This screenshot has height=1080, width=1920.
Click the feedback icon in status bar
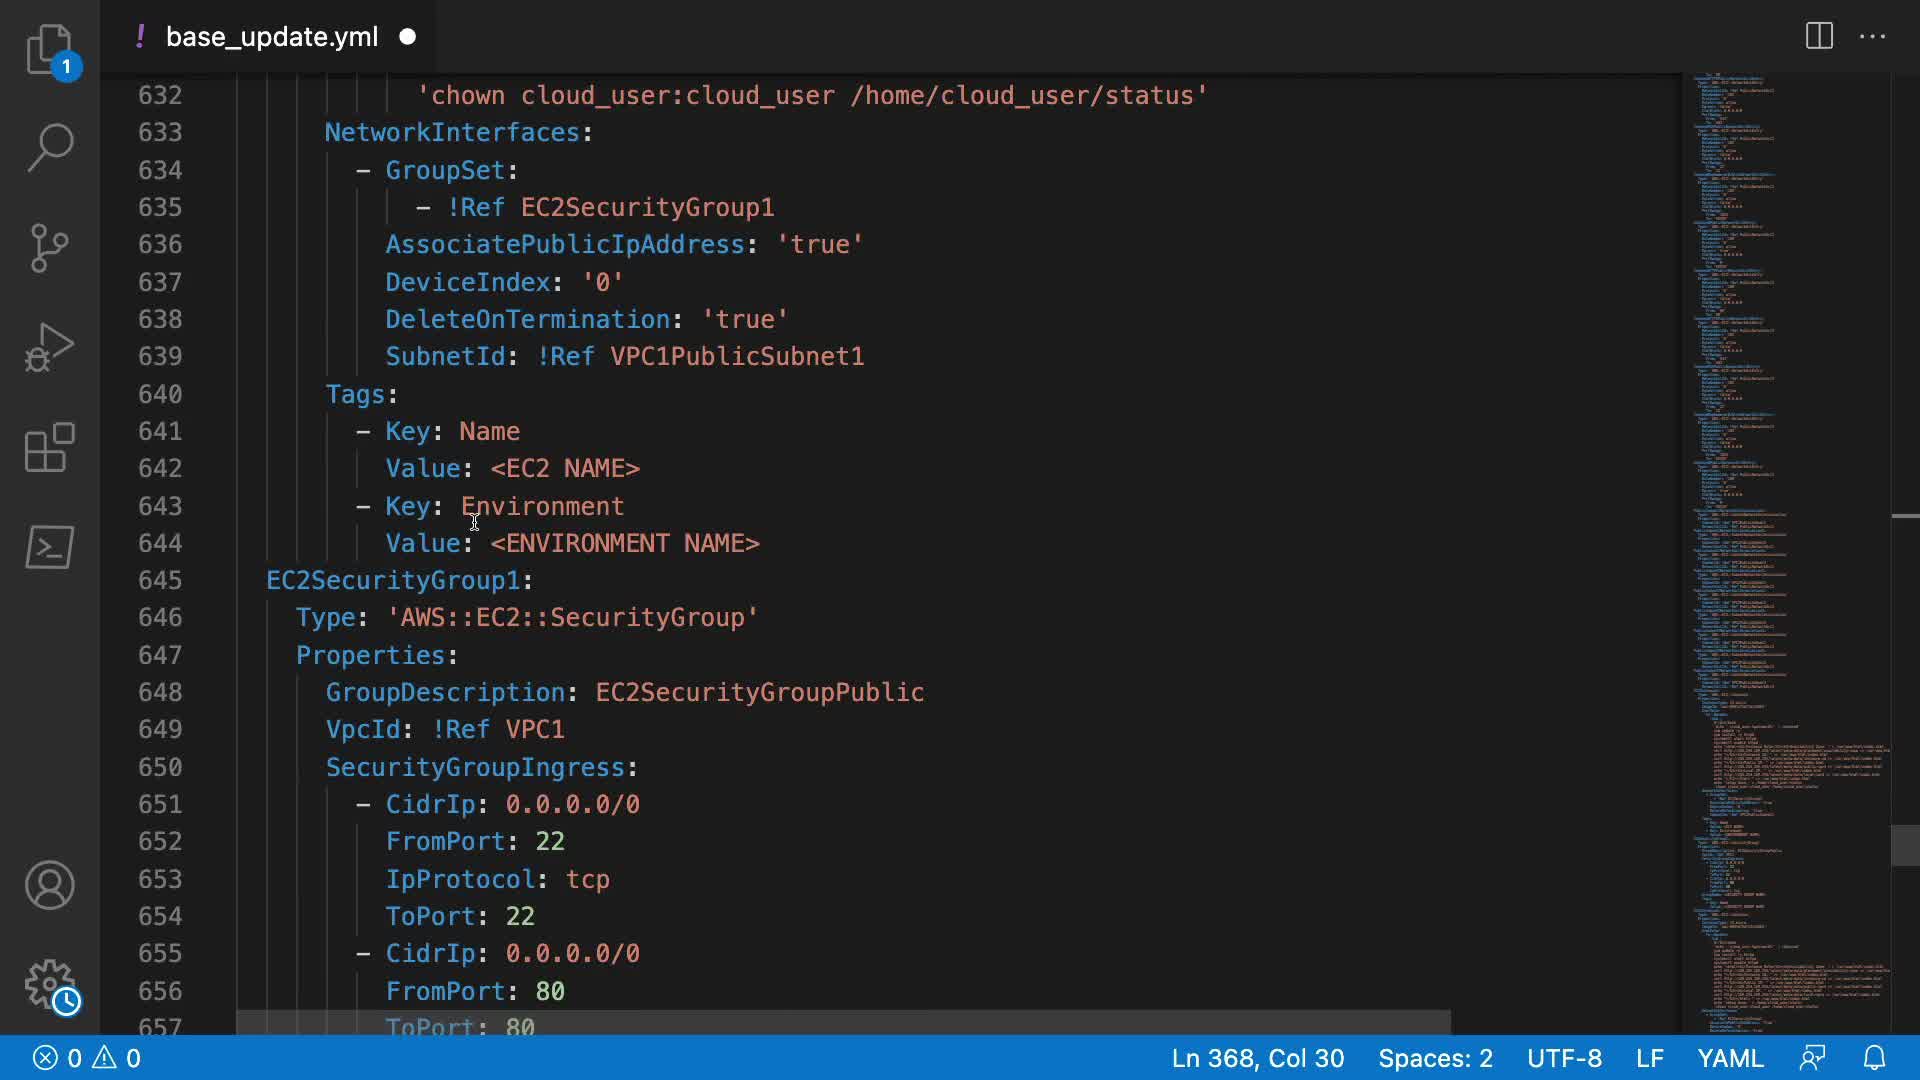tap(1813, 1058)
